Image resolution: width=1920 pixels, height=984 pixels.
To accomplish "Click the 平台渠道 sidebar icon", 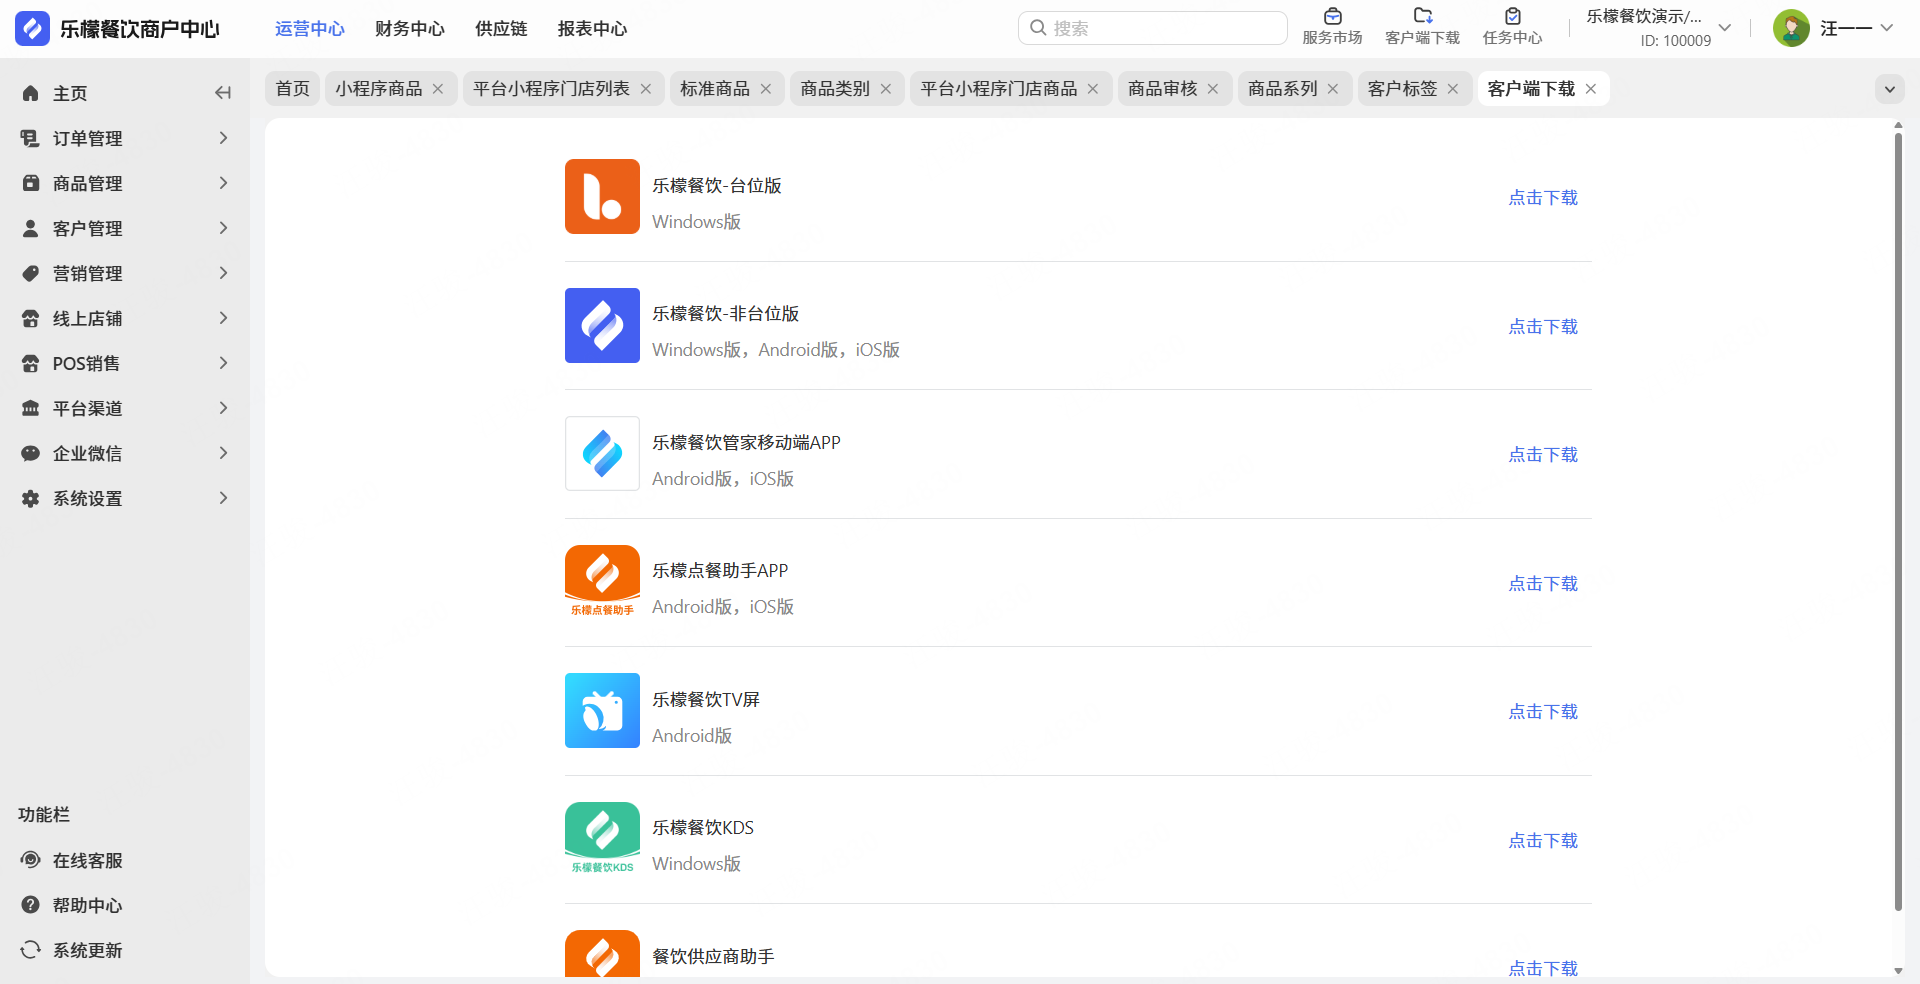I will pos(31,408).
